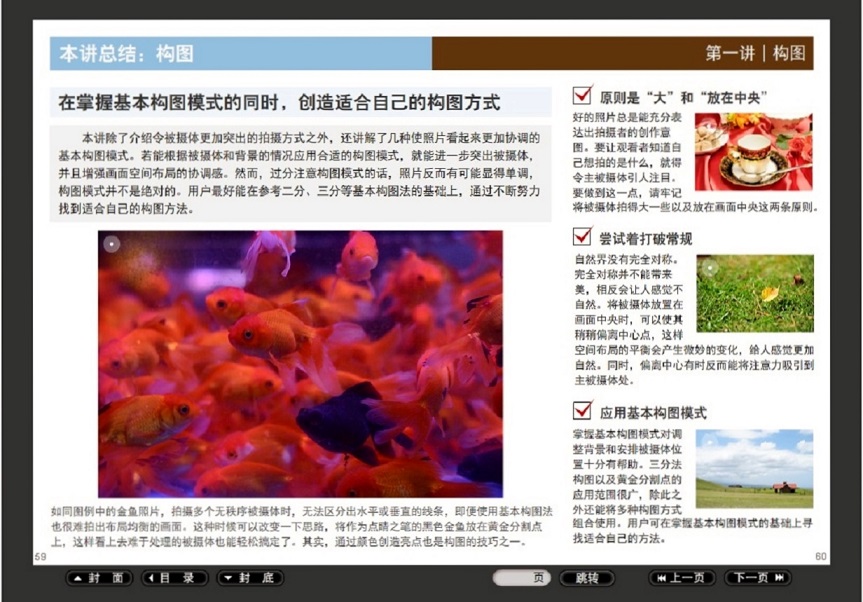
Task: Go to 下一页 (next page)
Action: tap(757, 578)
